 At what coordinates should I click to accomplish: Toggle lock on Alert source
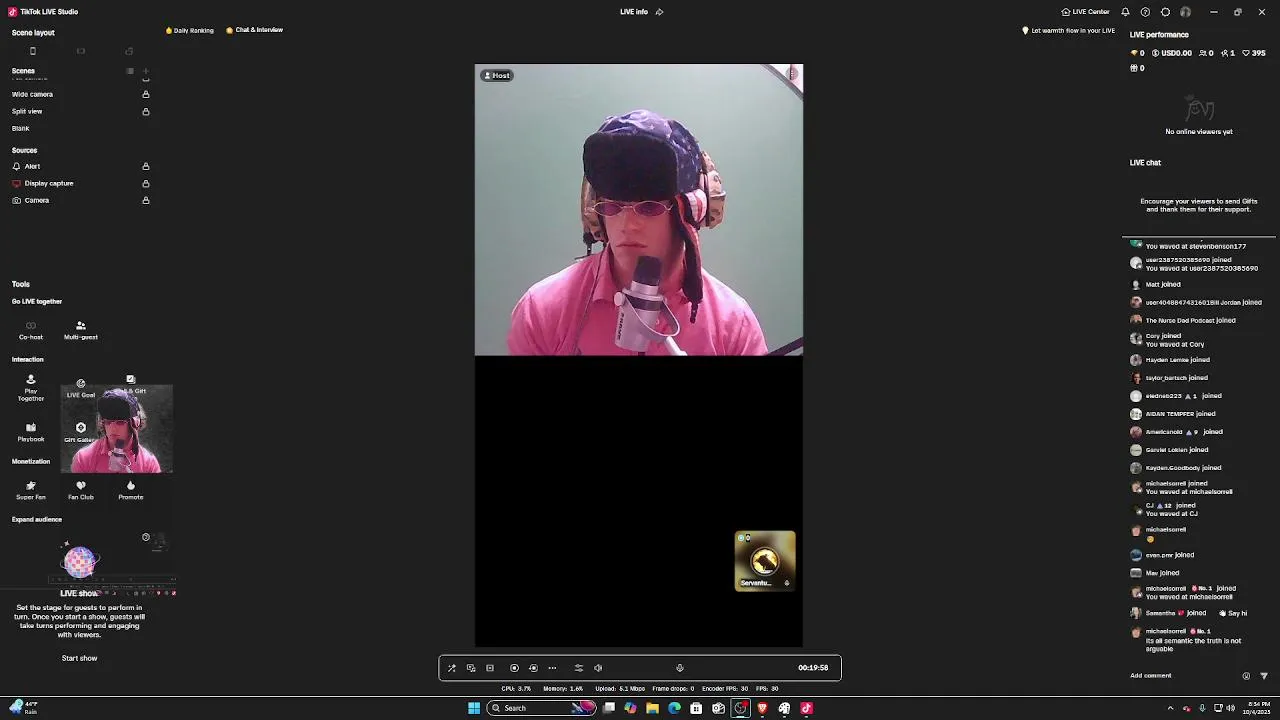[x=146, y=166]
